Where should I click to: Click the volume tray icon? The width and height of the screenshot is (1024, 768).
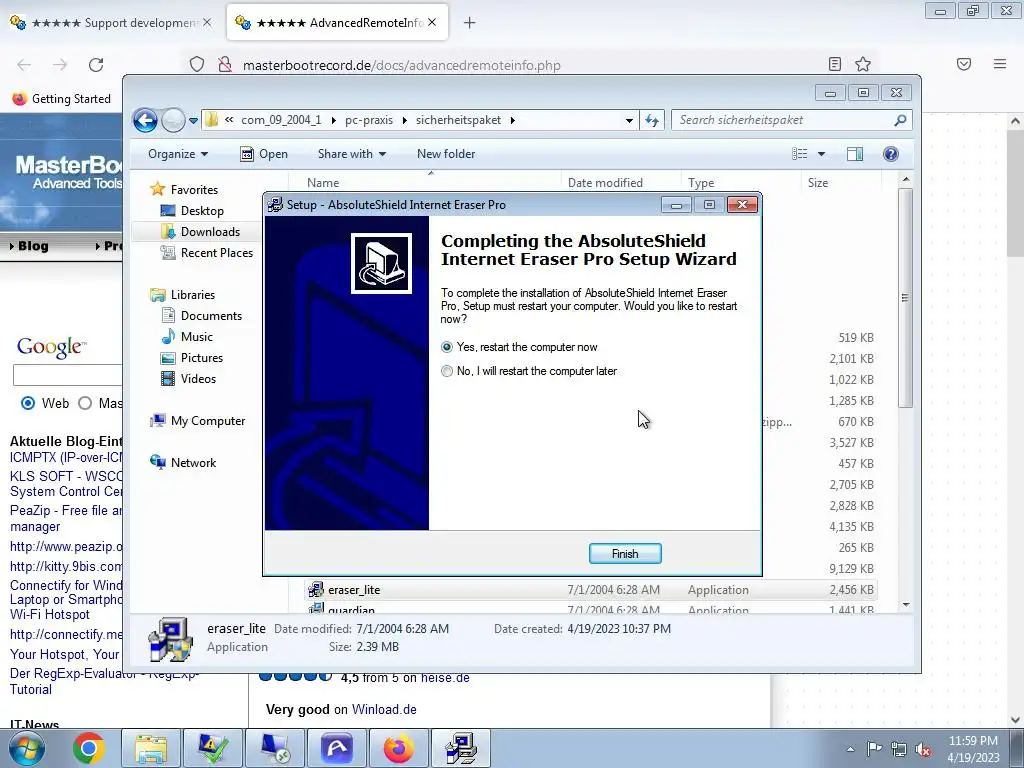pyautogui.click(x=923, y=748)
